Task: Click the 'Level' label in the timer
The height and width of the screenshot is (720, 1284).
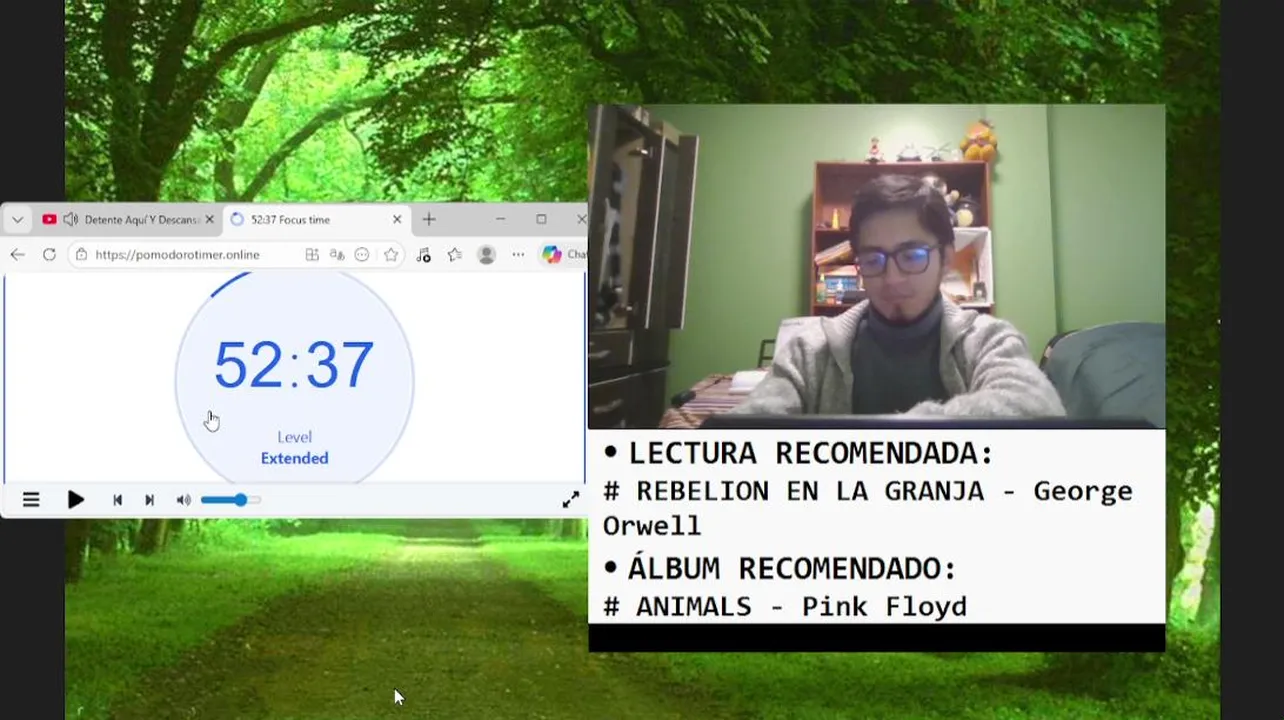Action: click(x=294, y=437)
